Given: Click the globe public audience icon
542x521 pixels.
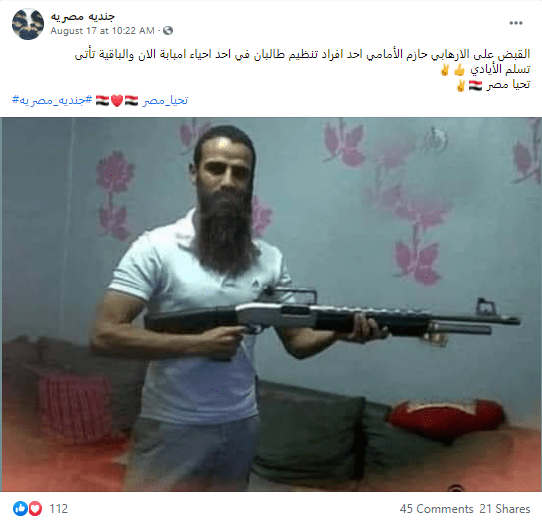Looking at the screenshot, I should click(168, 31).
